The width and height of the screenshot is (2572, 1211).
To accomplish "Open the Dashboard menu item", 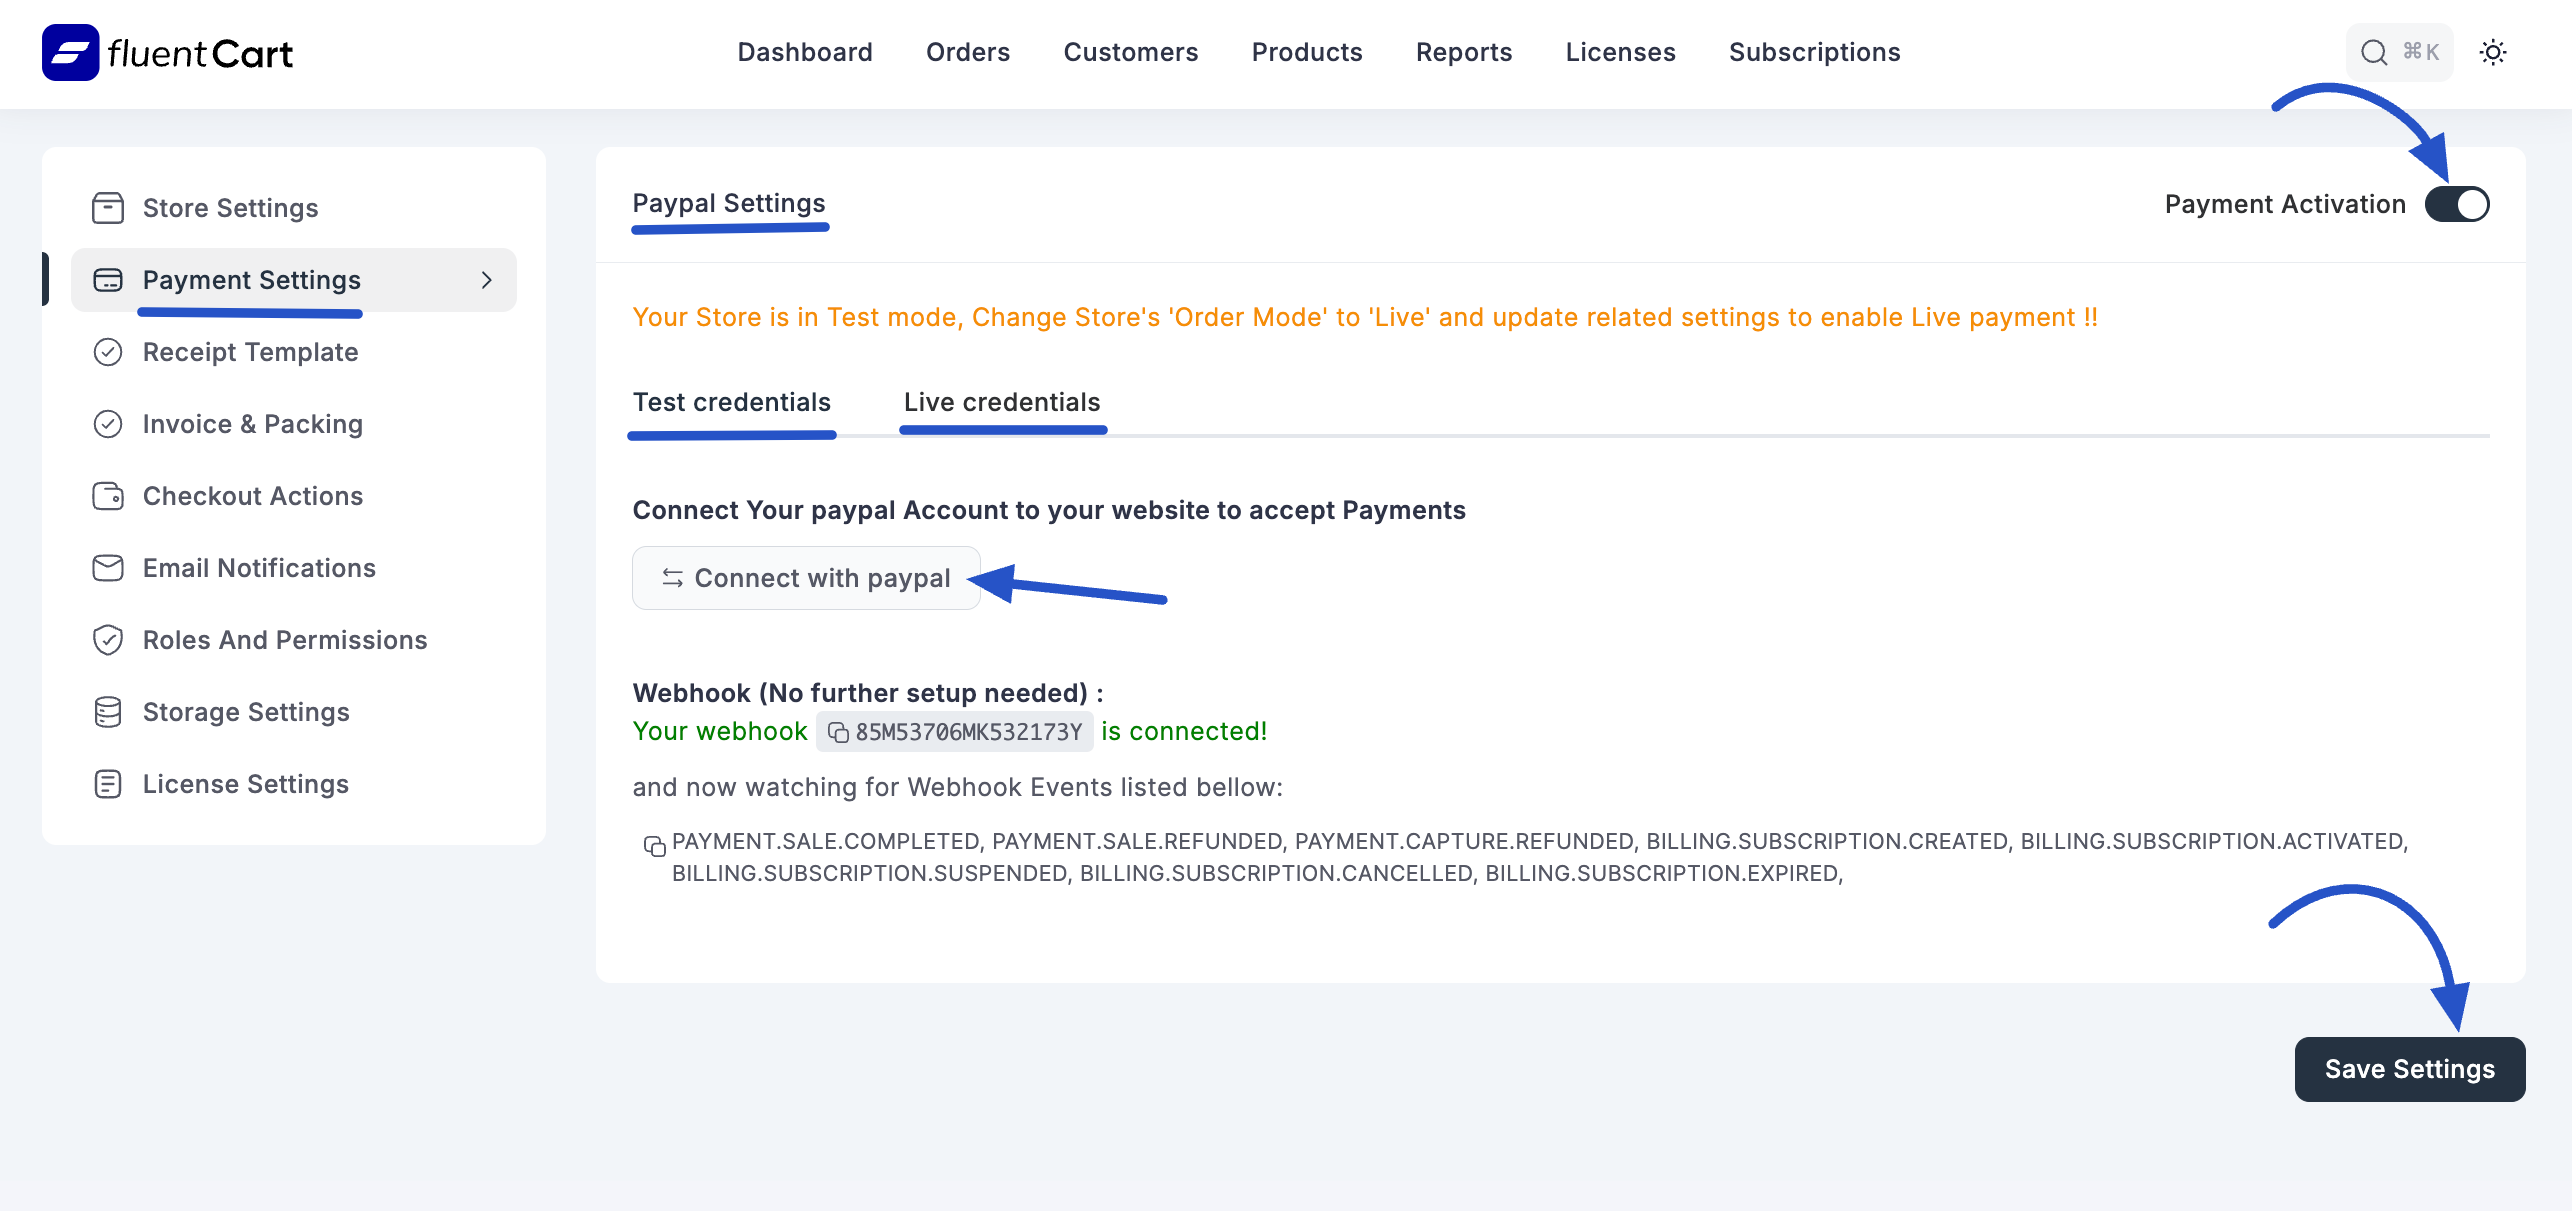I will click(804, 52).
